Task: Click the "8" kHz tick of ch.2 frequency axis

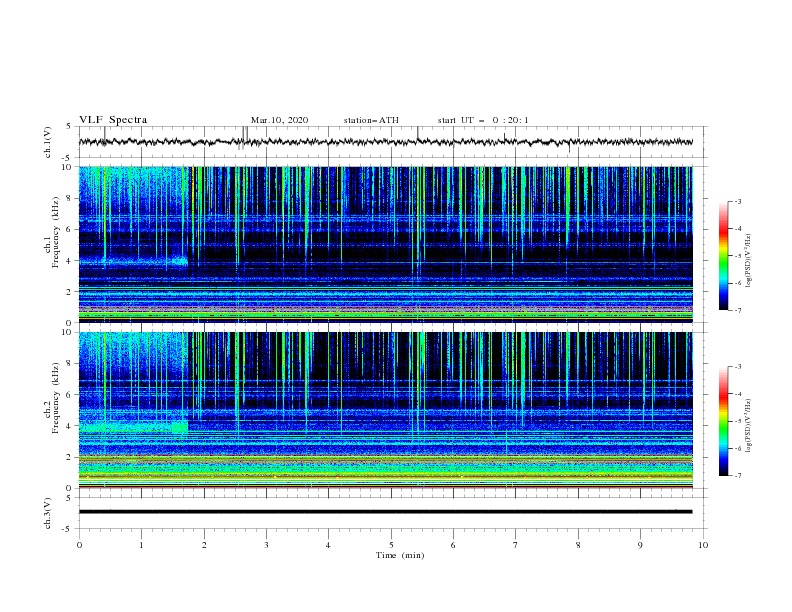Action: [x=69, y=364]
